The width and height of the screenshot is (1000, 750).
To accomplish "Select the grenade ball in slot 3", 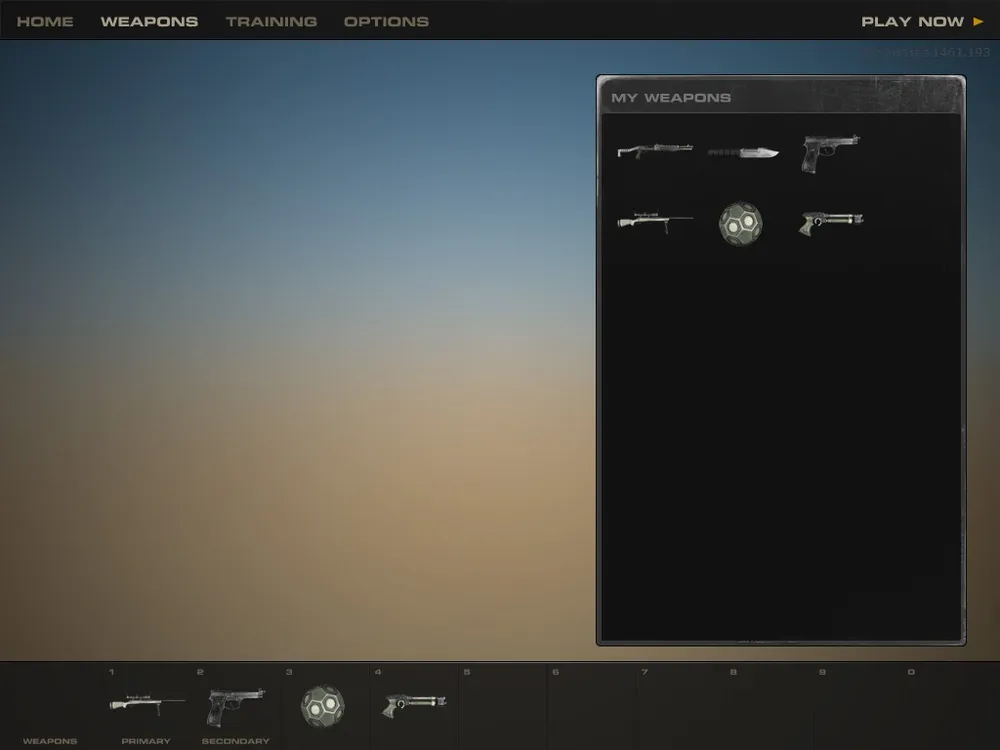I will click(x=323, y=706).
